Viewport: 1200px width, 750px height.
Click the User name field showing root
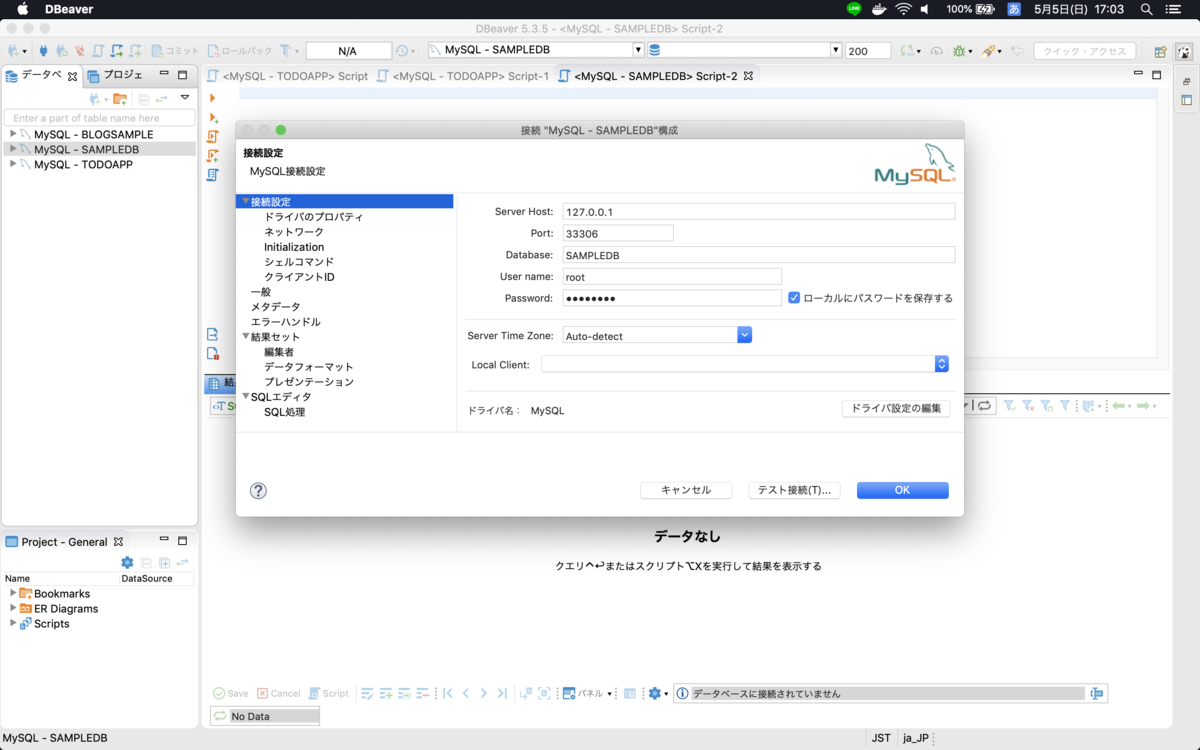coord(672,277)
